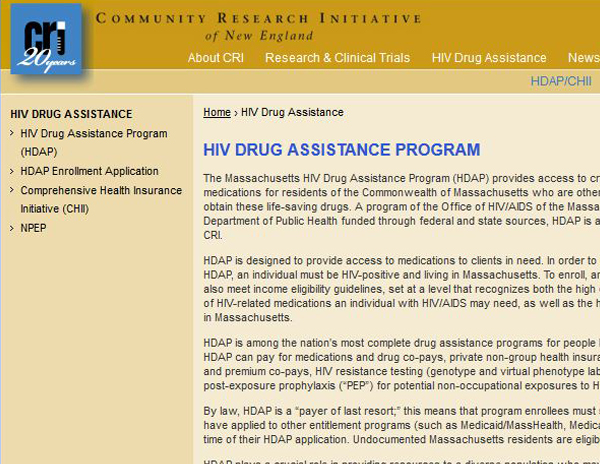The height and width of the screenshot is (464, 600).
Task: Click the arrow beside Comprehensive Health Insurance
Action: (x=12, y=190)
